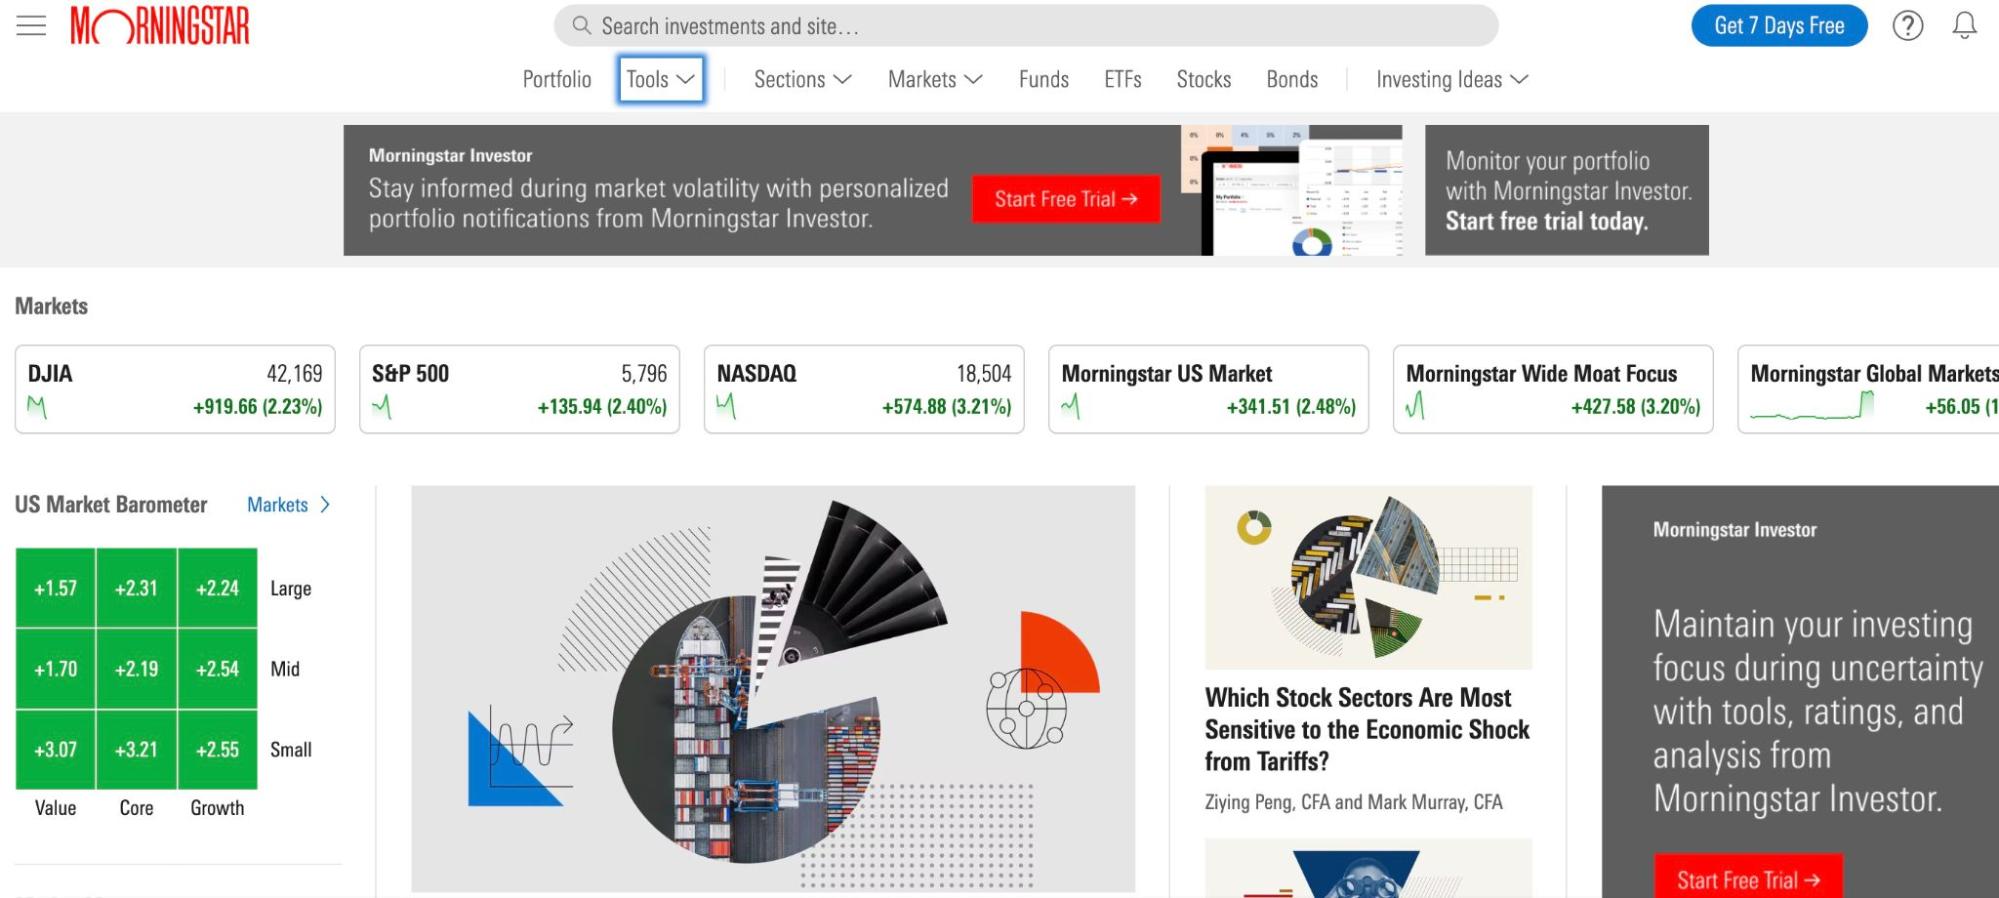Open the Morningstar Global Markets card
Screen dimensions: 1999x898
[x=1868, y=389]
